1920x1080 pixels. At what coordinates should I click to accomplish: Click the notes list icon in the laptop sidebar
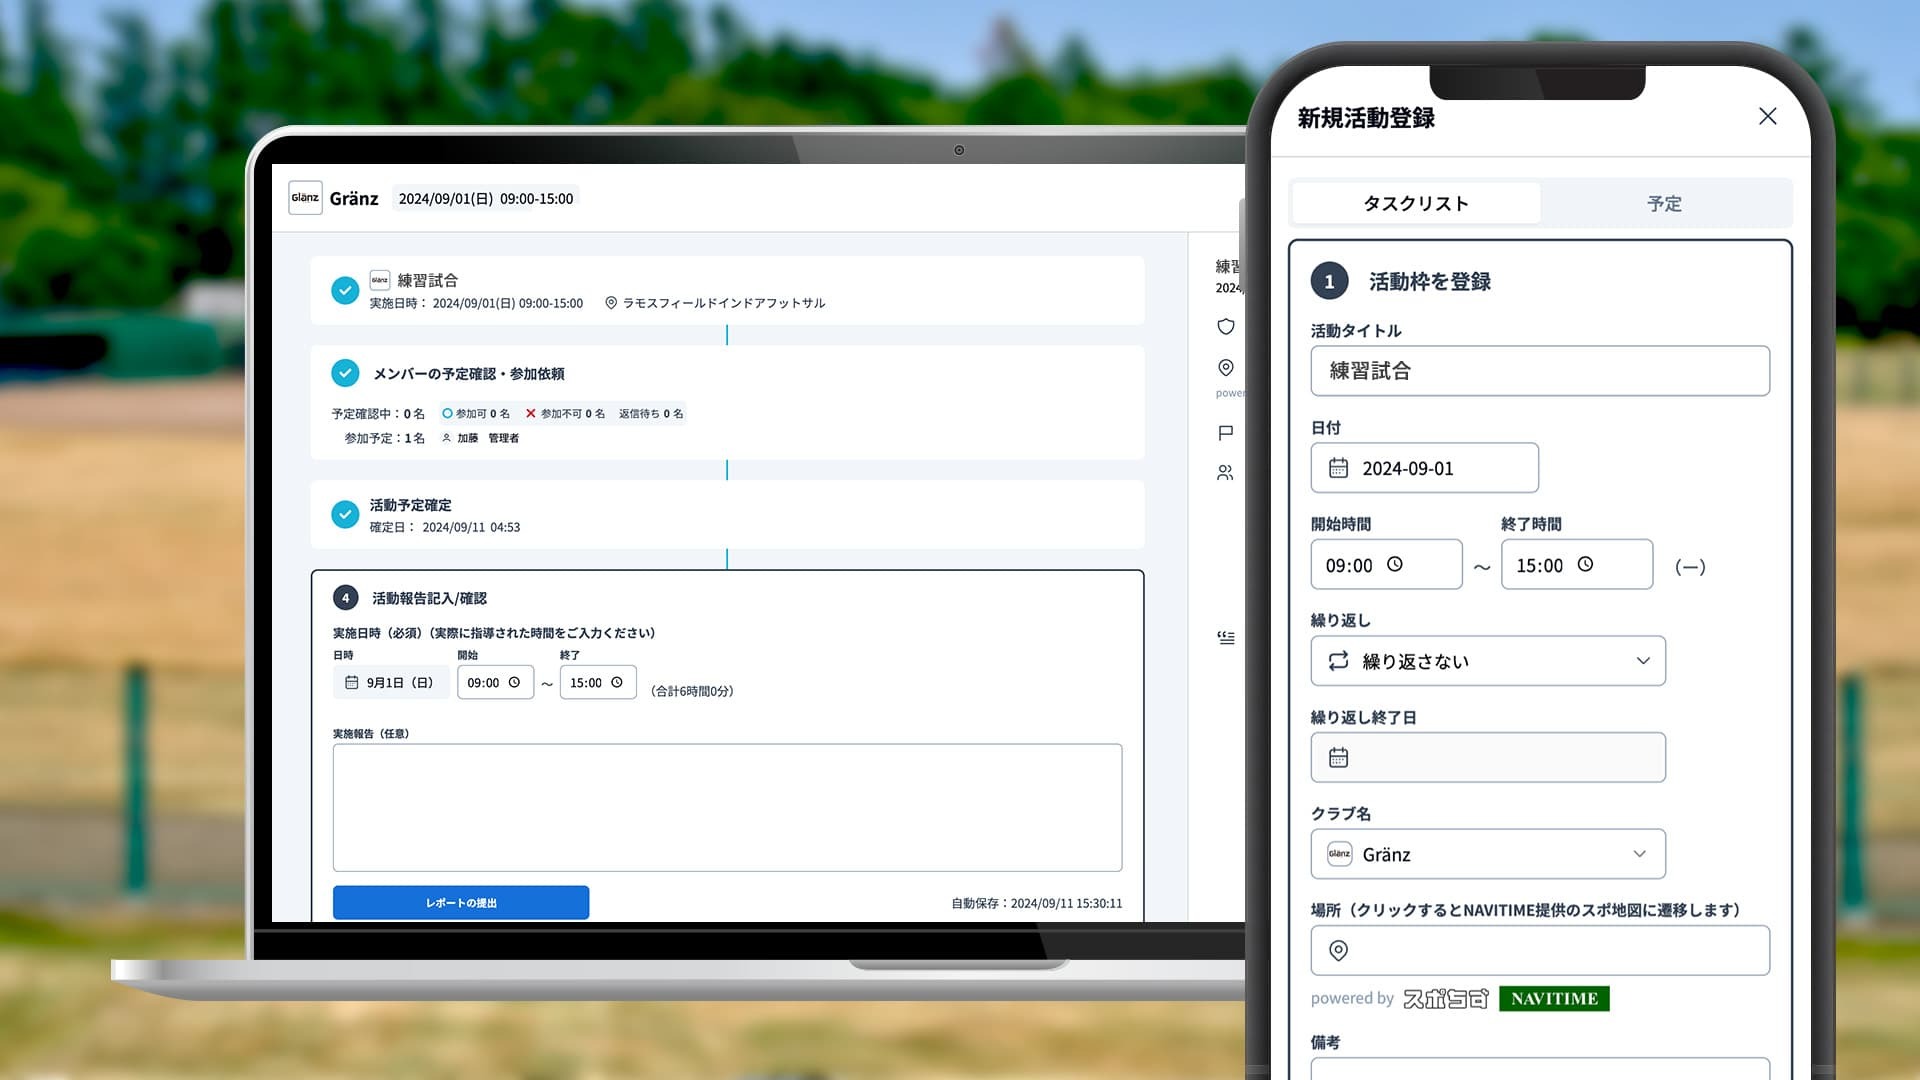[1226, 637]
